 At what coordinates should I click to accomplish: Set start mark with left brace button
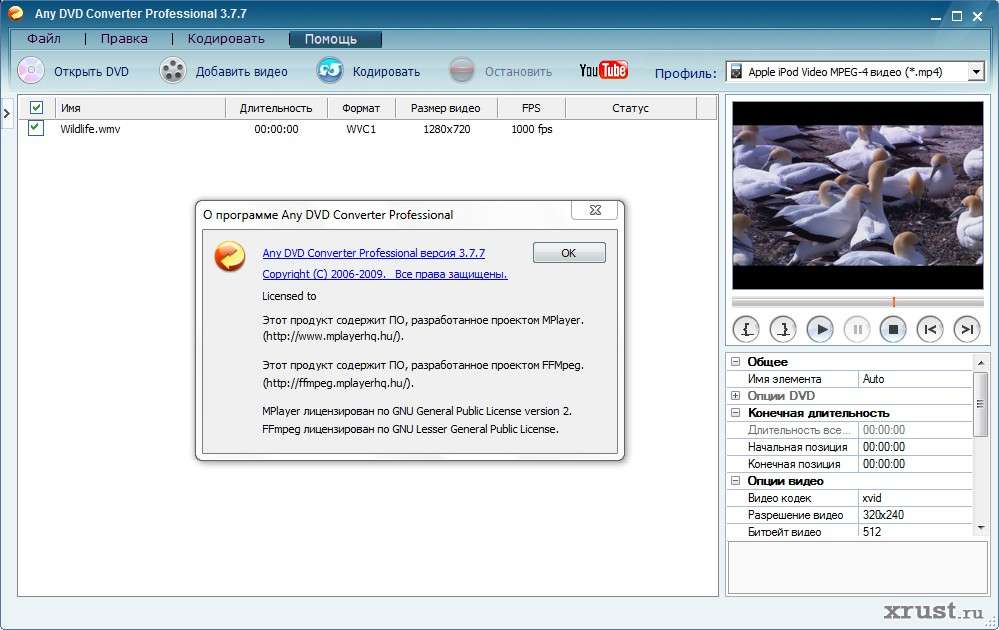[747, 328]
